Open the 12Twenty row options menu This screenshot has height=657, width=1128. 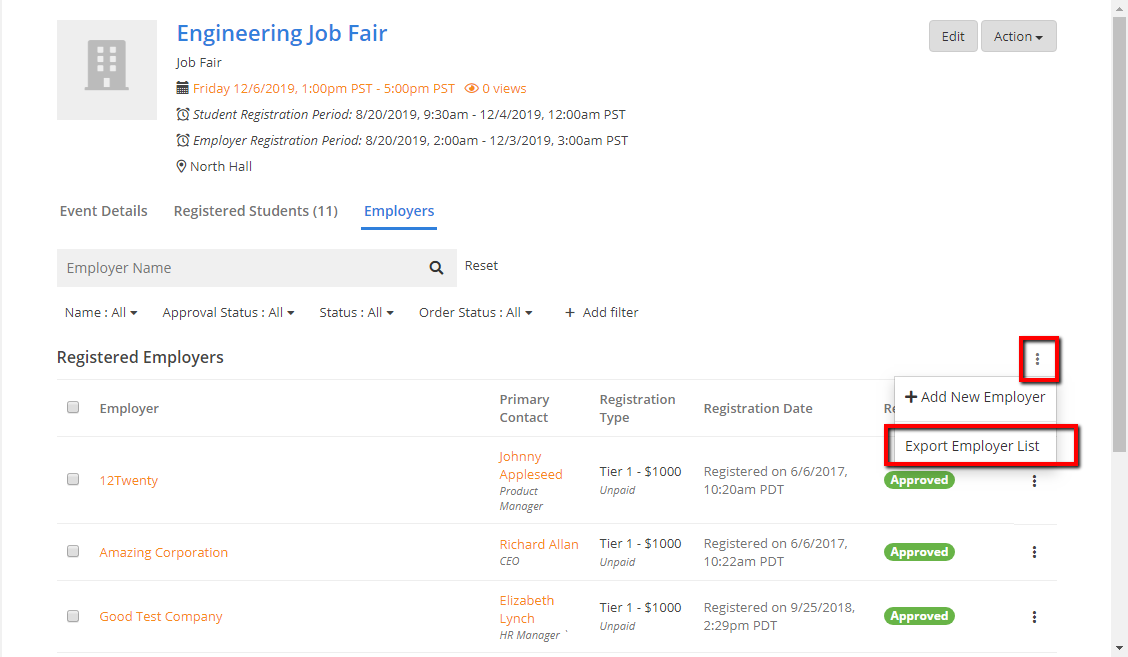1034,481
